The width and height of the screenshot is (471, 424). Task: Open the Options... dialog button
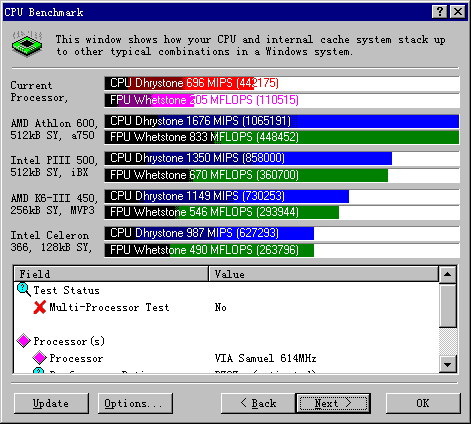tap(135, 403)
